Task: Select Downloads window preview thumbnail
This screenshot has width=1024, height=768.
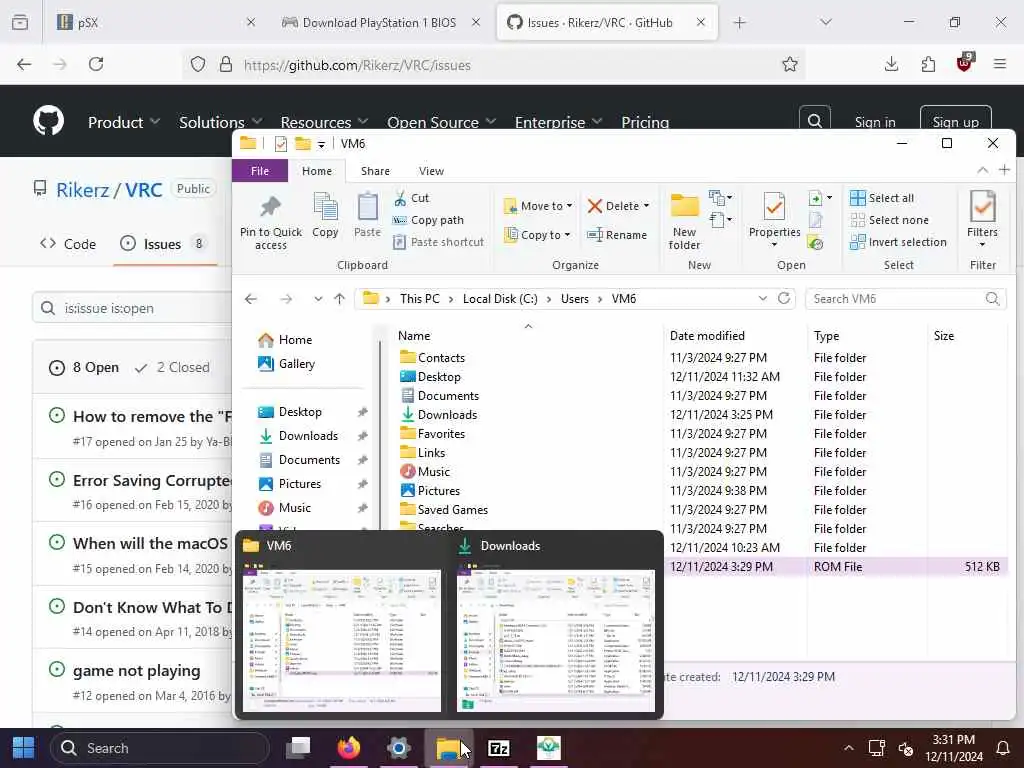Action: pos(556,641)
